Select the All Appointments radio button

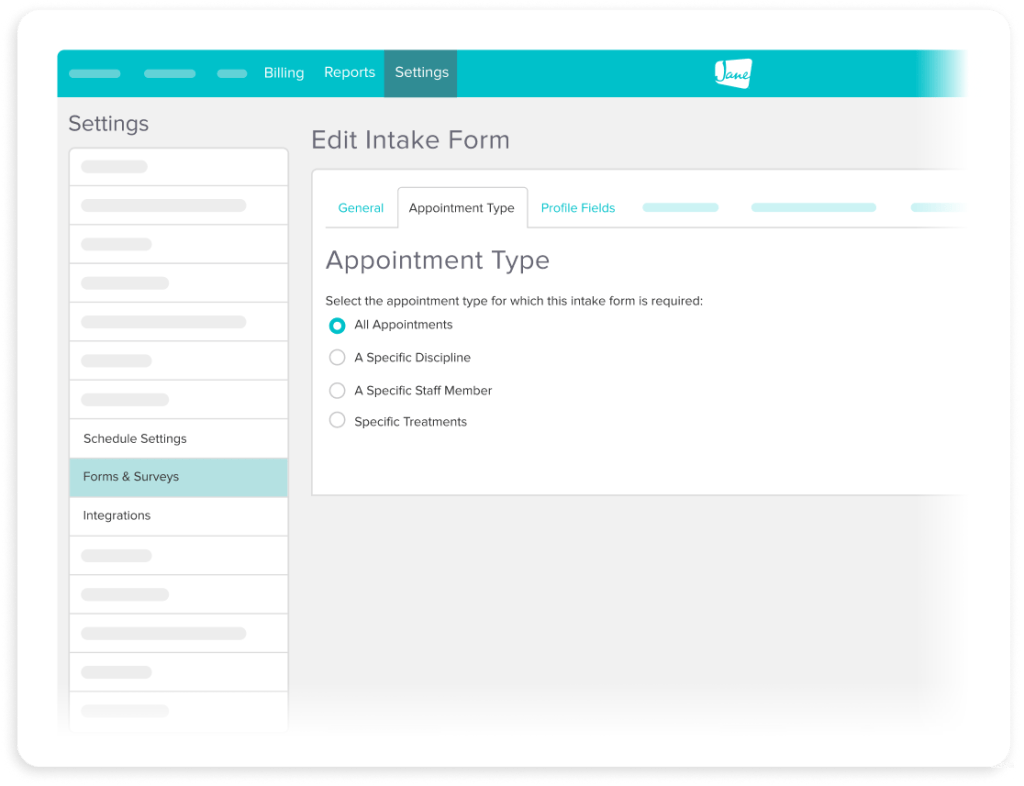click(337, 325)
